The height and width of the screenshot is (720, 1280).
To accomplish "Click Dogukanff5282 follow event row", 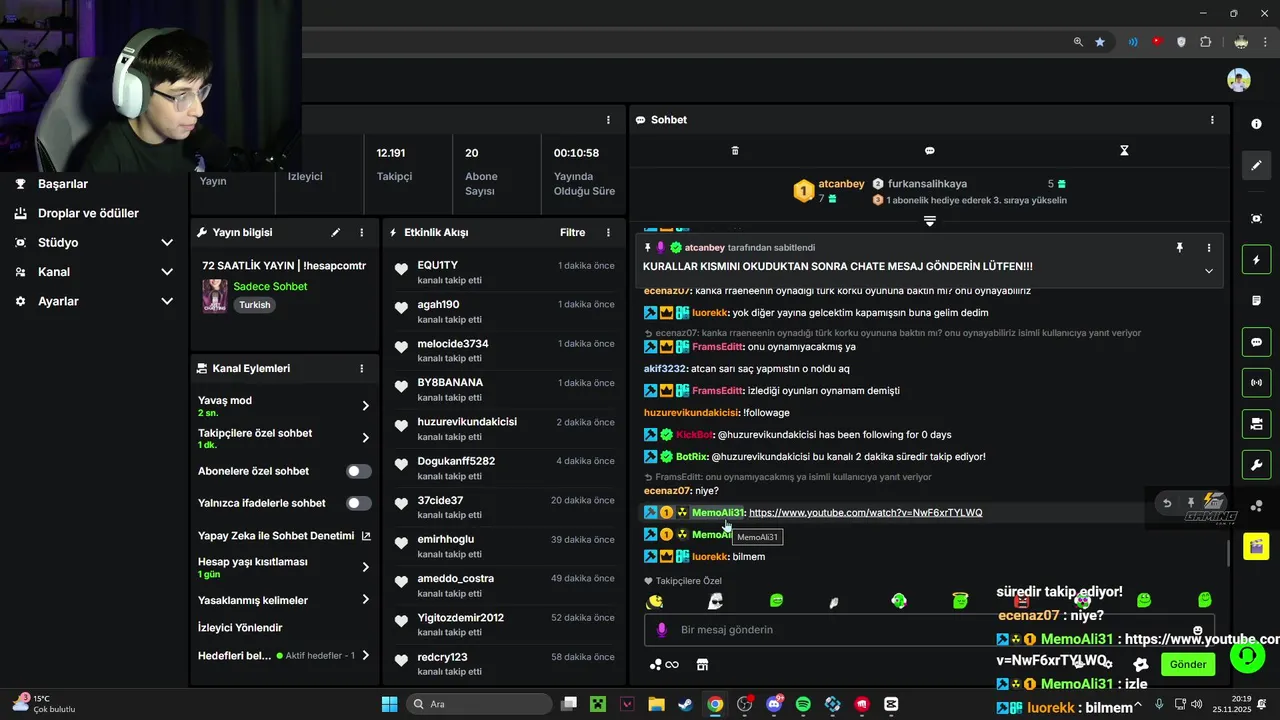I will [x=504, y=467].
